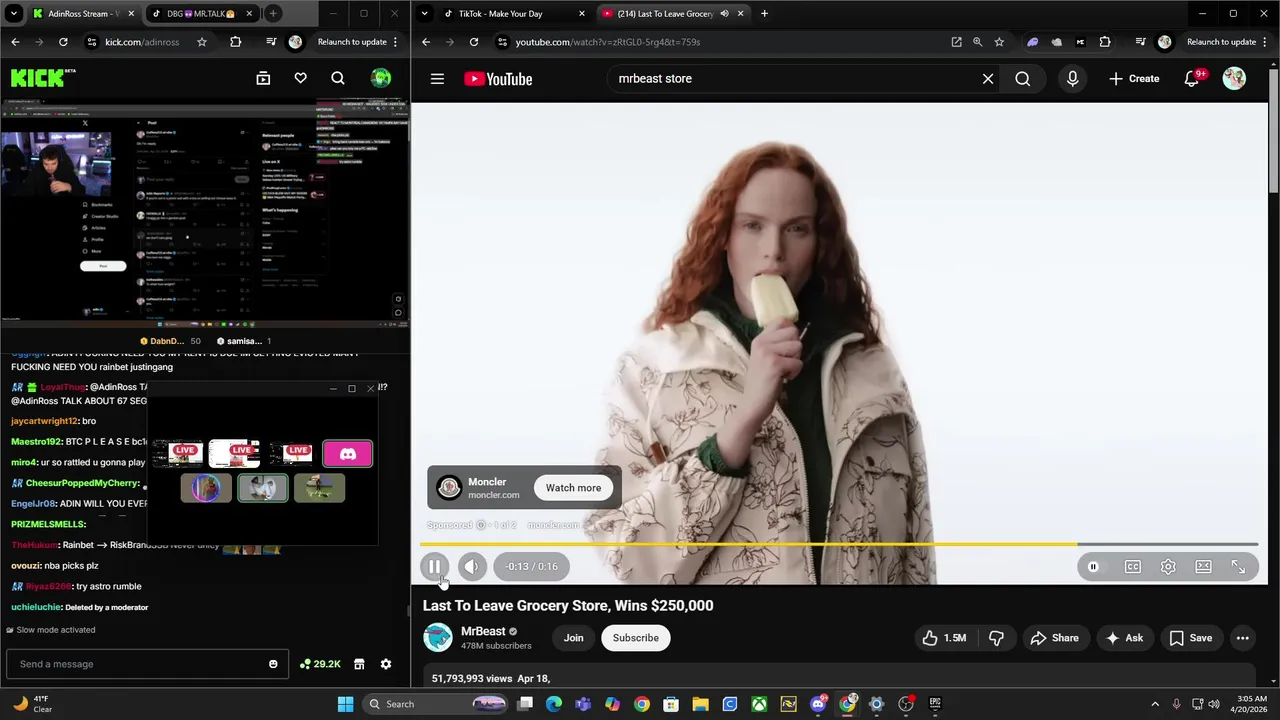Open the Ask AI button

click(1124, 638)
